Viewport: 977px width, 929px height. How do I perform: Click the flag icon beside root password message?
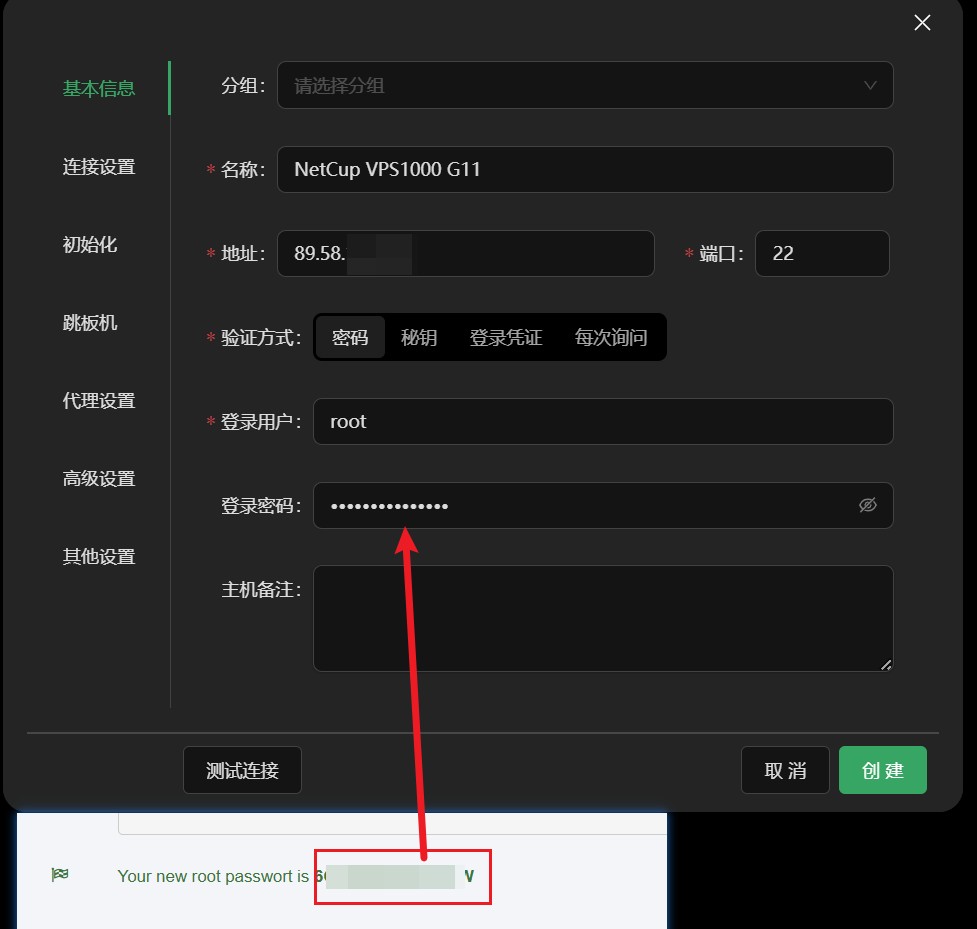[58, 873]
